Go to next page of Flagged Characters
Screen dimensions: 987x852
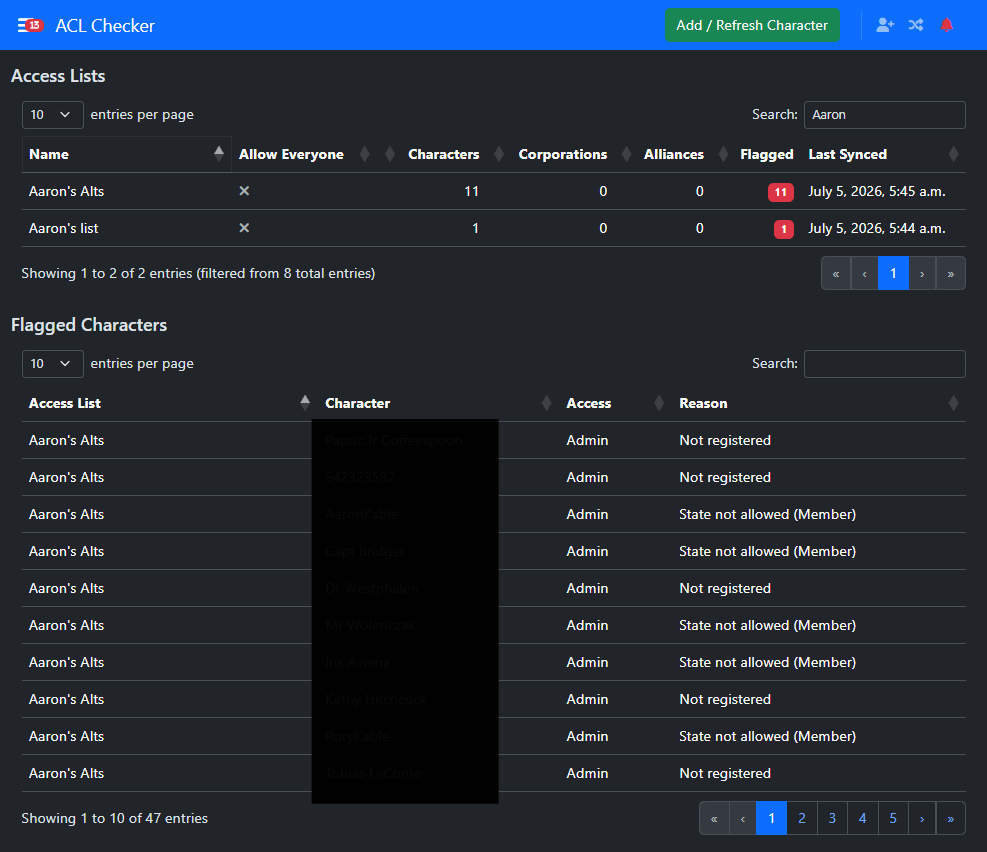922,818
